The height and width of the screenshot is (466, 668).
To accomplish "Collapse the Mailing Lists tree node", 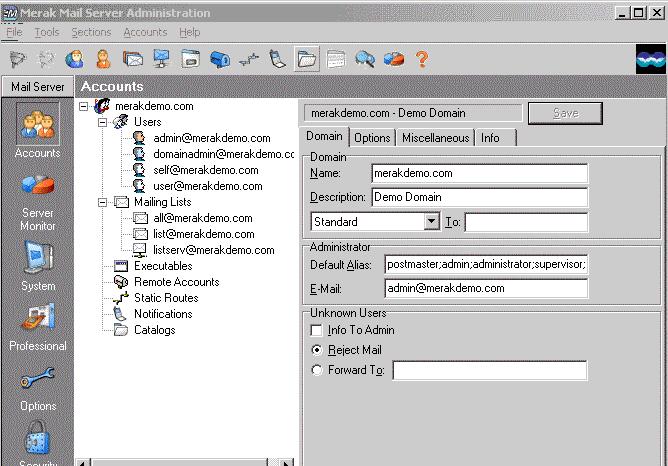I will 103,202.
